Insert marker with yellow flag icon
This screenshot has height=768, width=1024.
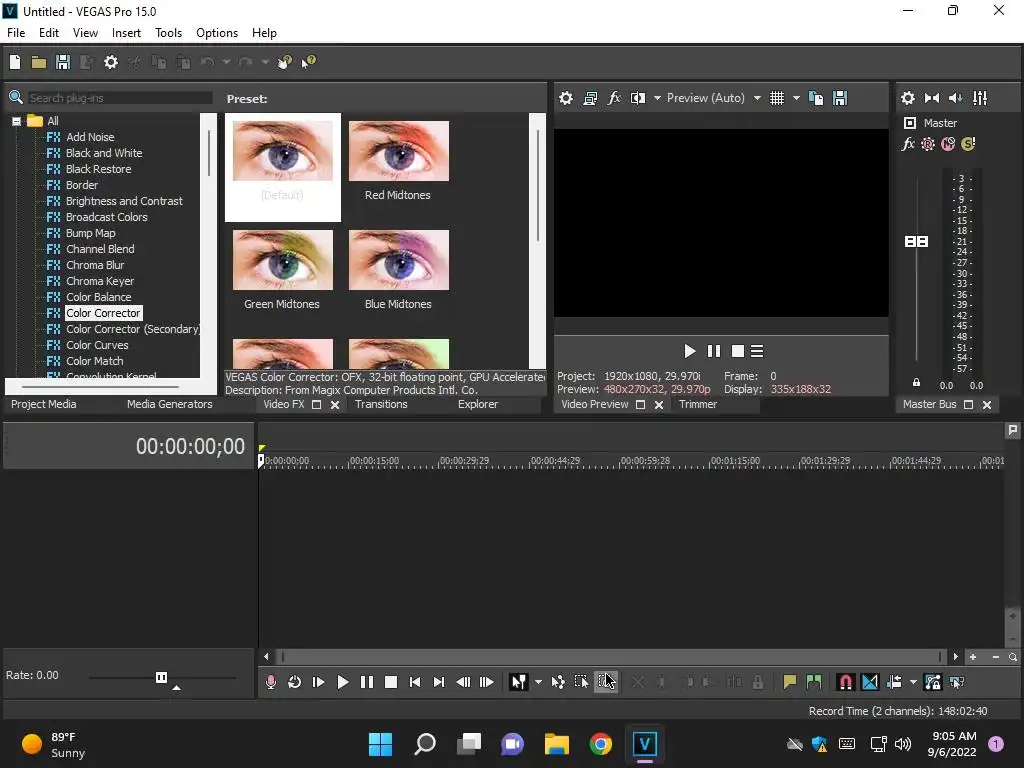[x=790, y=682]
